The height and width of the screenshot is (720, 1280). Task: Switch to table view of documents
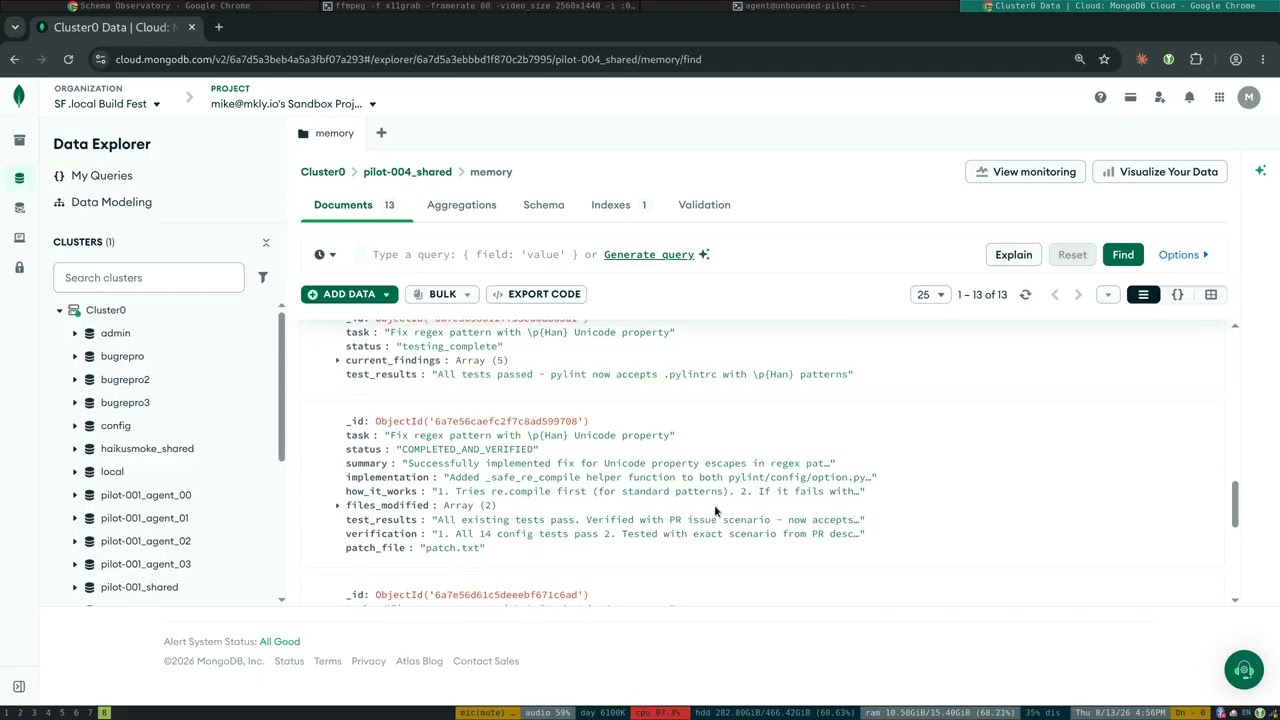[x=1211, y=295]
